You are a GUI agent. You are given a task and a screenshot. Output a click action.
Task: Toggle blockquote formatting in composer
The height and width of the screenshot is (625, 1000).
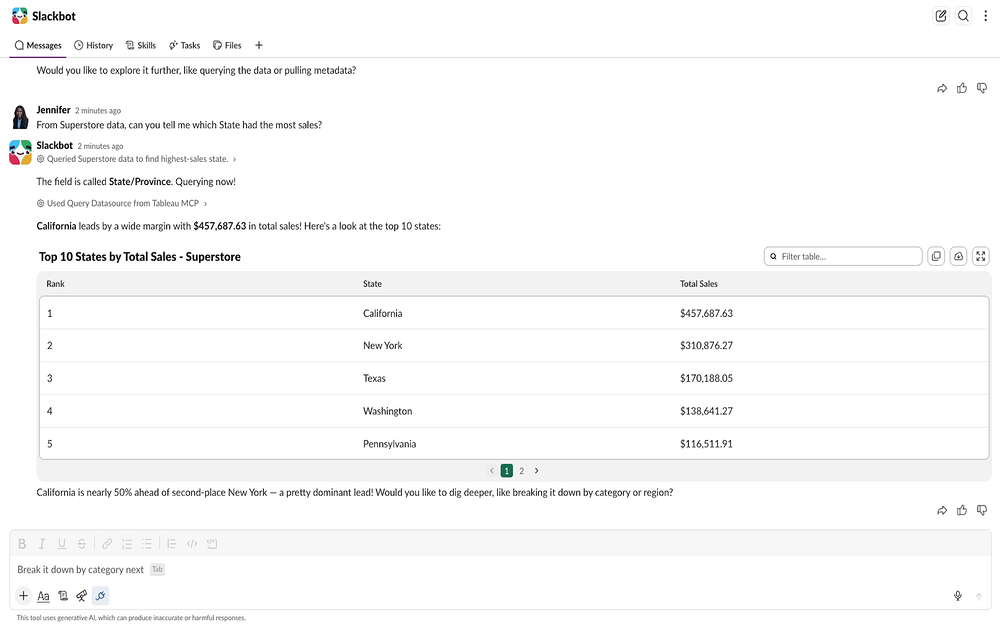click(172, 543)
